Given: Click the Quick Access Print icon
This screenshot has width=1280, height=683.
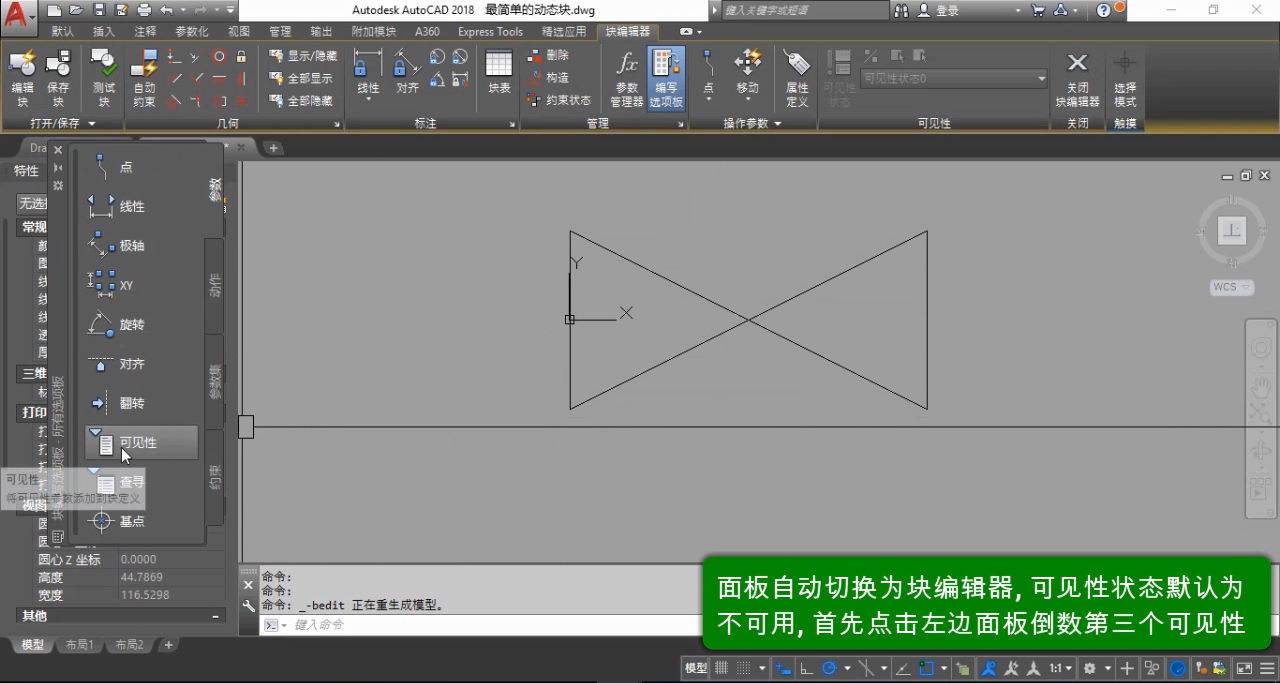Looking at the screenshot, I should [144, 10].
